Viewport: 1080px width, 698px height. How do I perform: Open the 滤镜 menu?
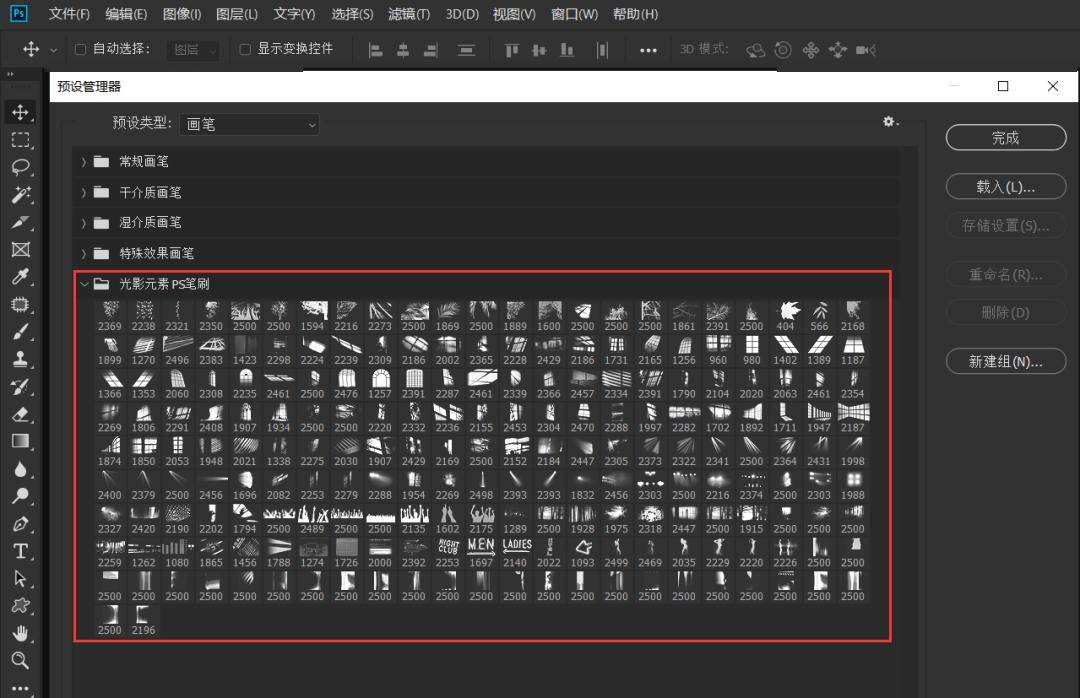coord(409,14)
